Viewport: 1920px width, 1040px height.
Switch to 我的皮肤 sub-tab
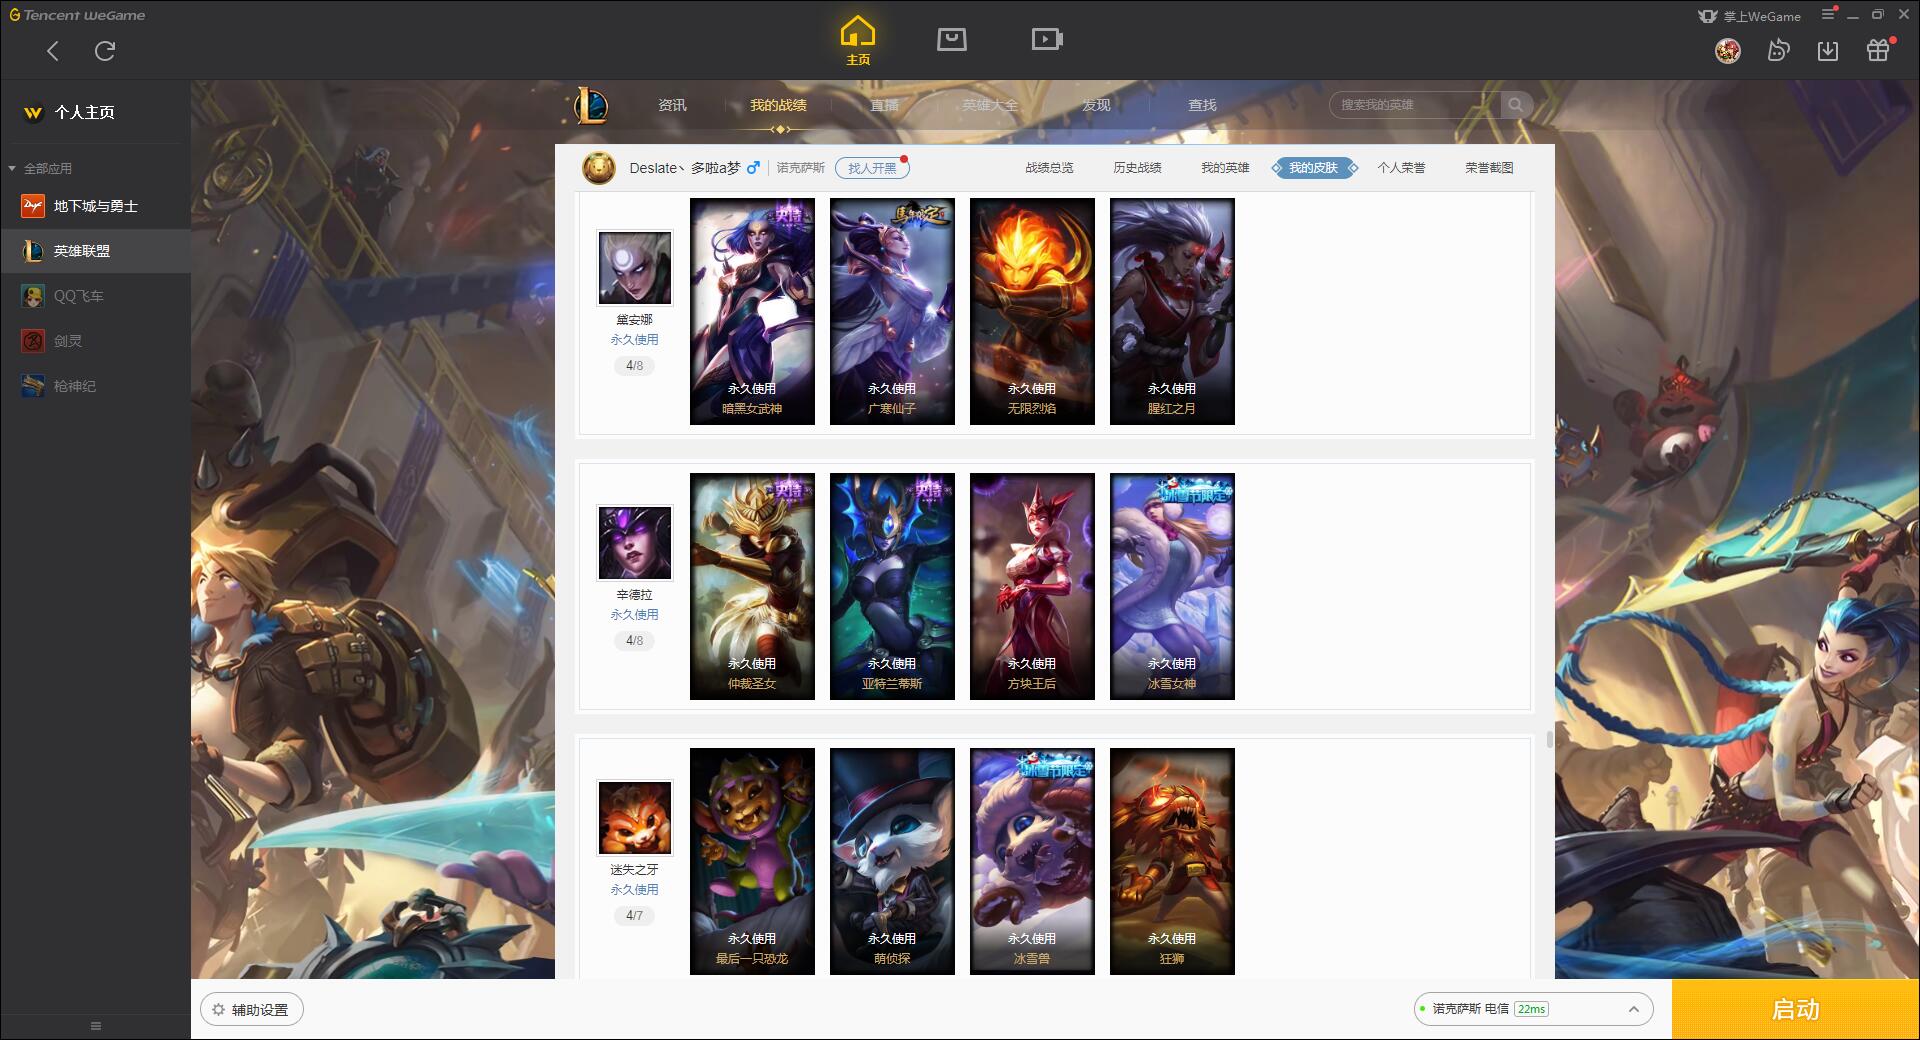point(1314,168)
